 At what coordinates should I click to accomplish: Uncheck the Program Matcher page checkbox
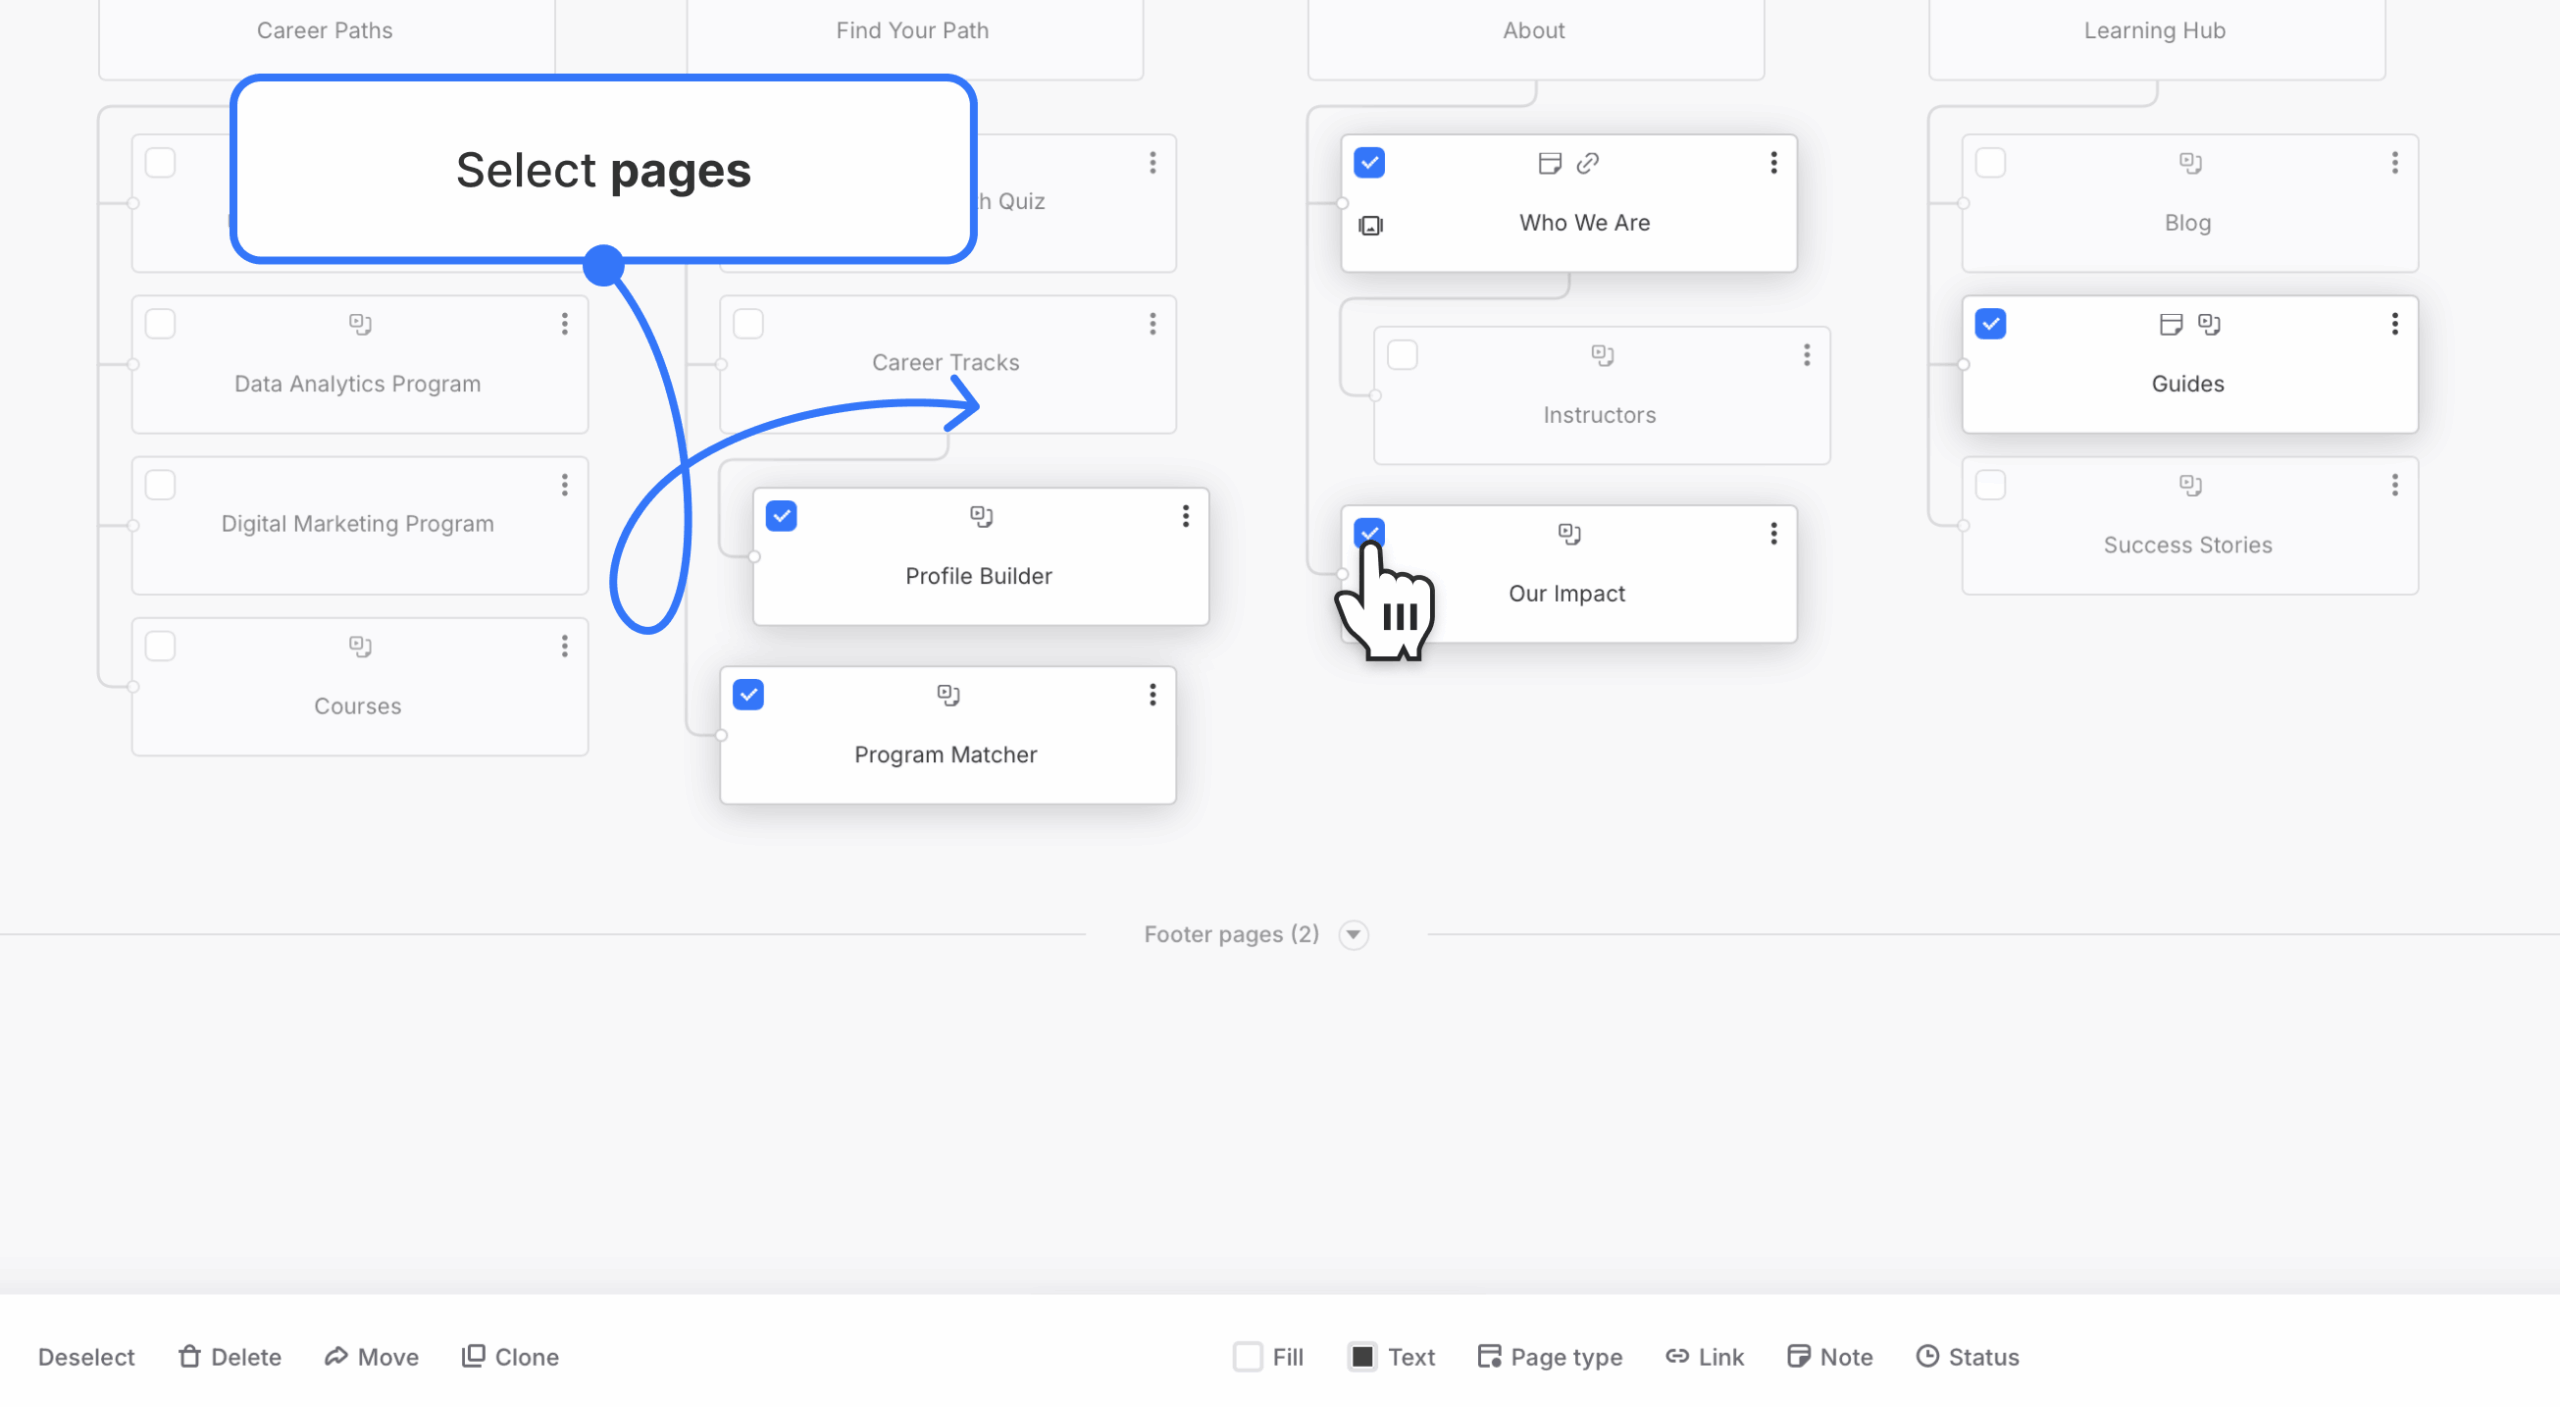tap(748, 695)
